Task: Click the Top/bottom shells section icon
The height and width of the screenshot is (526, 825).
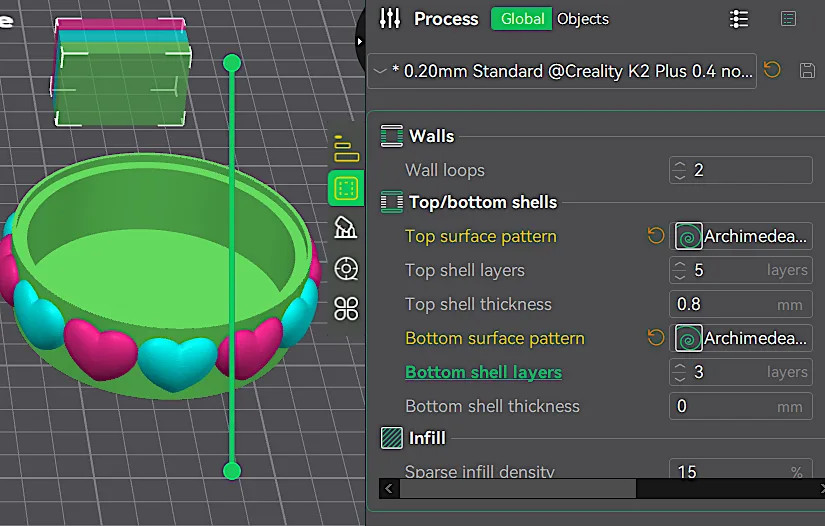Action: tap(391, 203)
